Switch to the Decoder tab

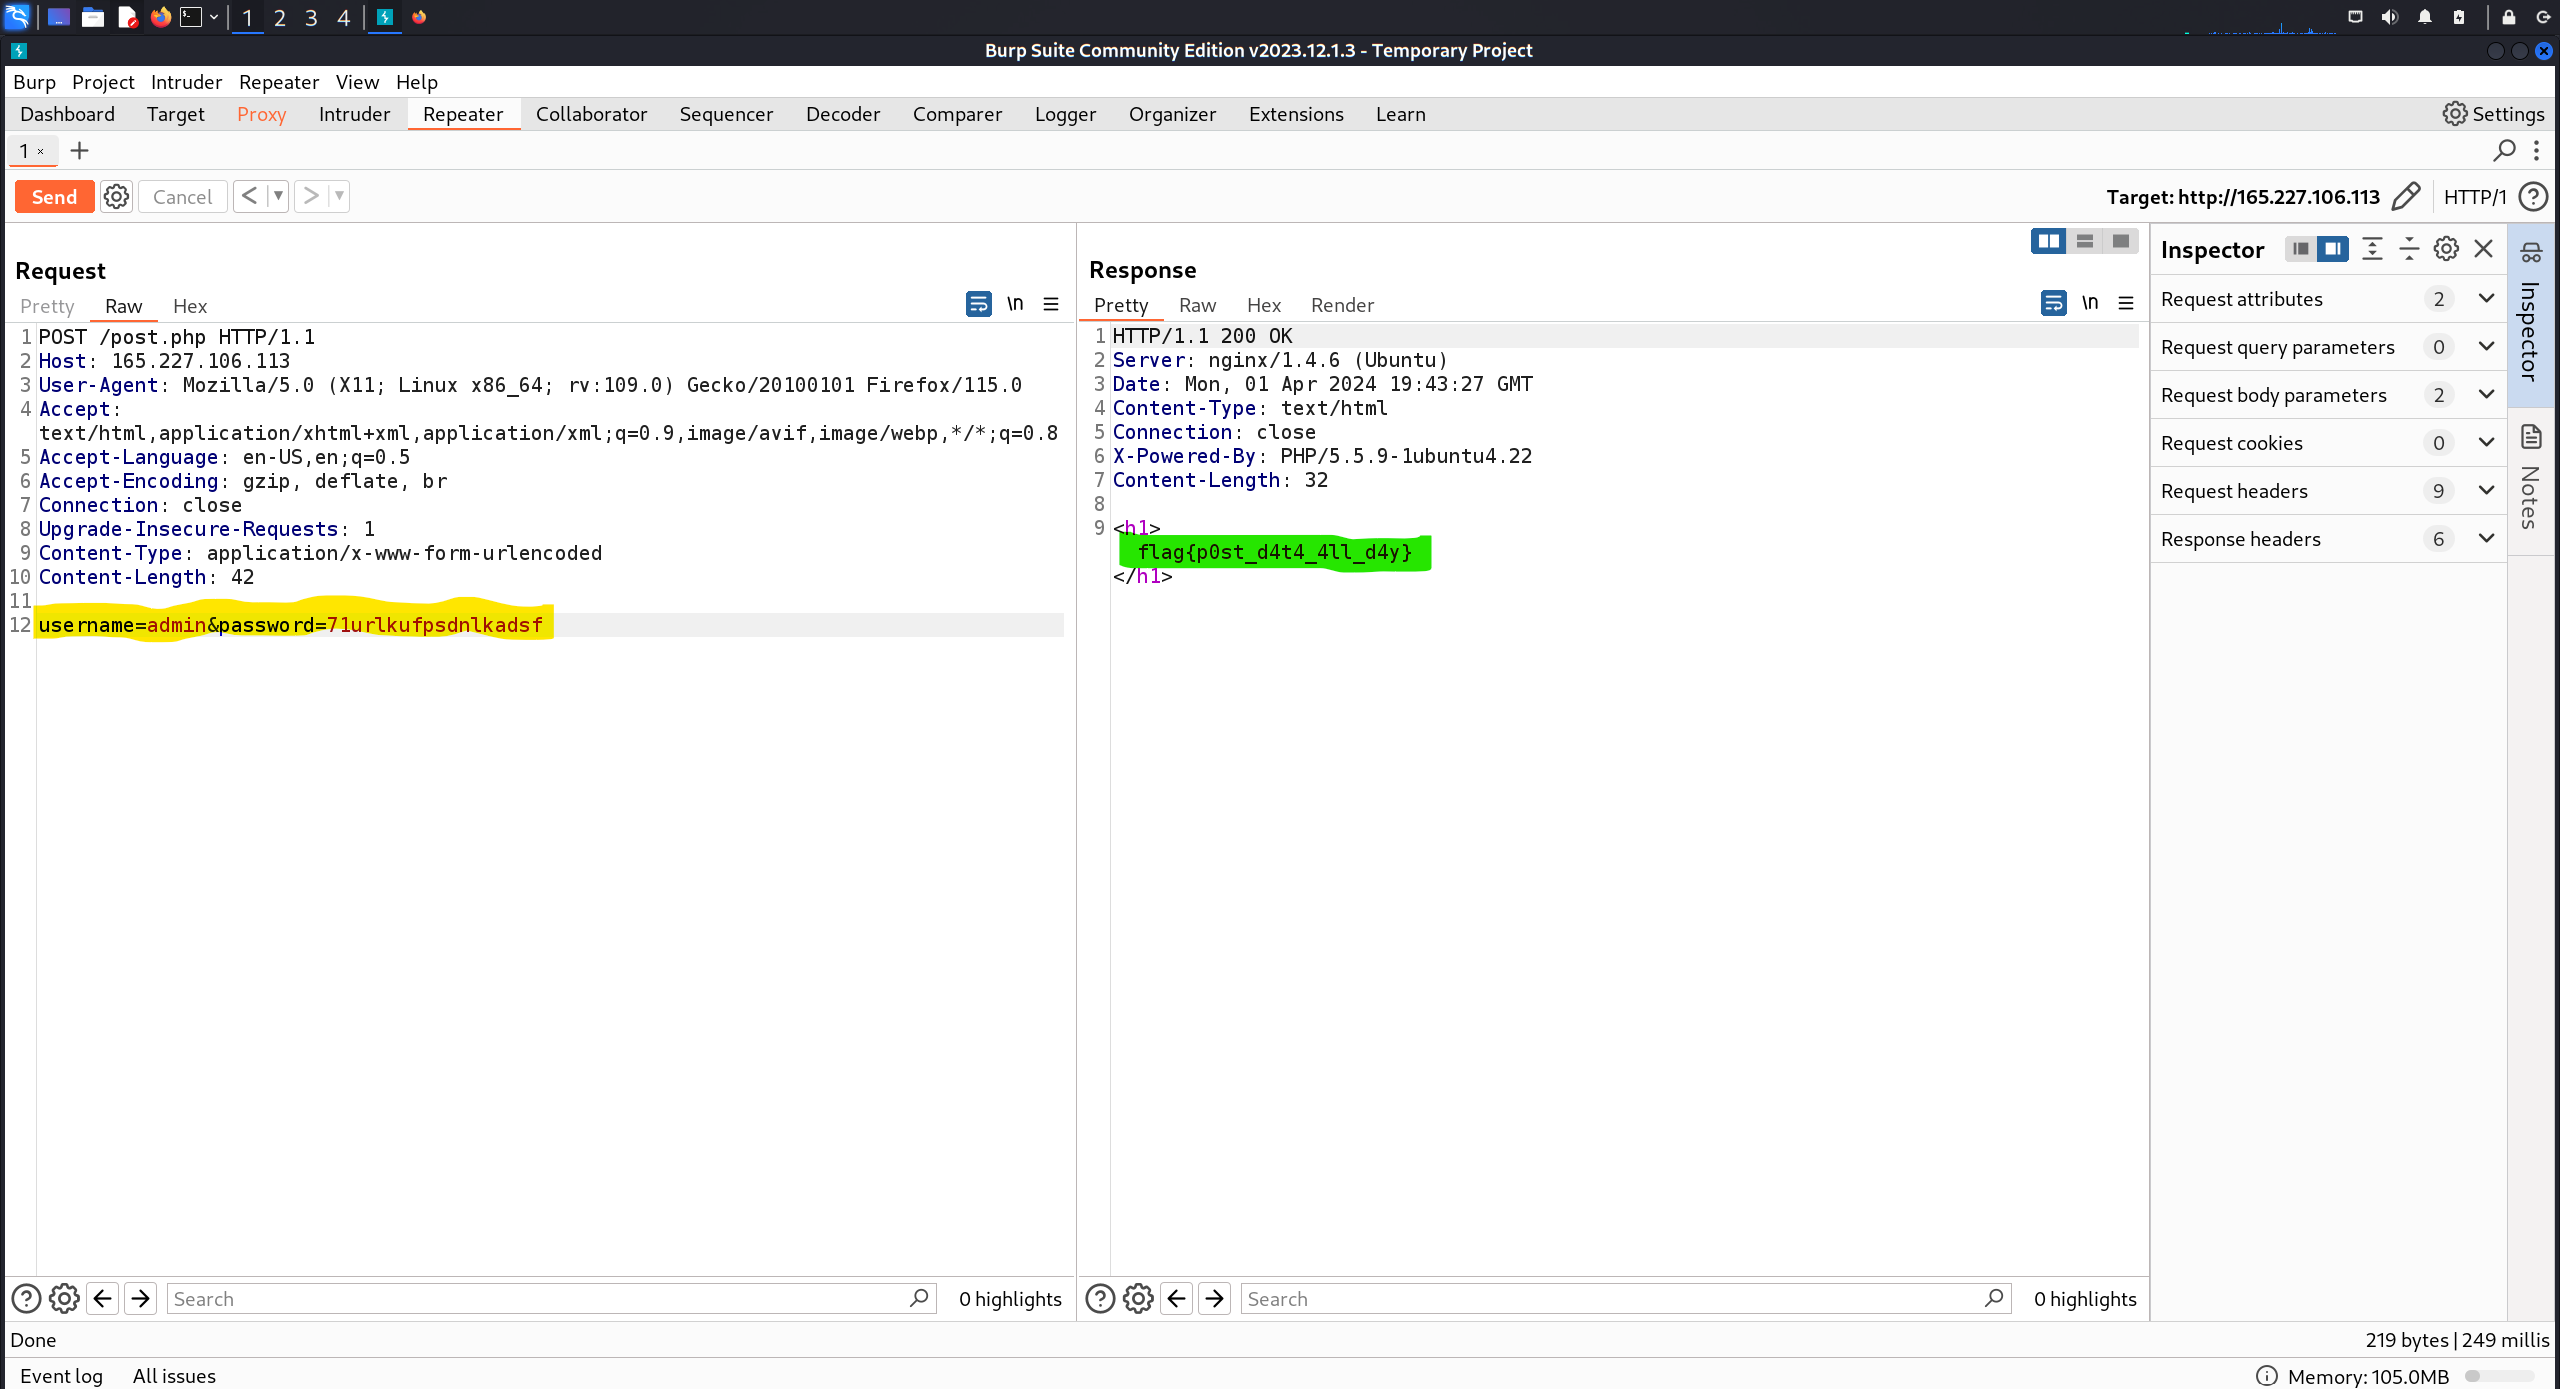click(842, 114)
